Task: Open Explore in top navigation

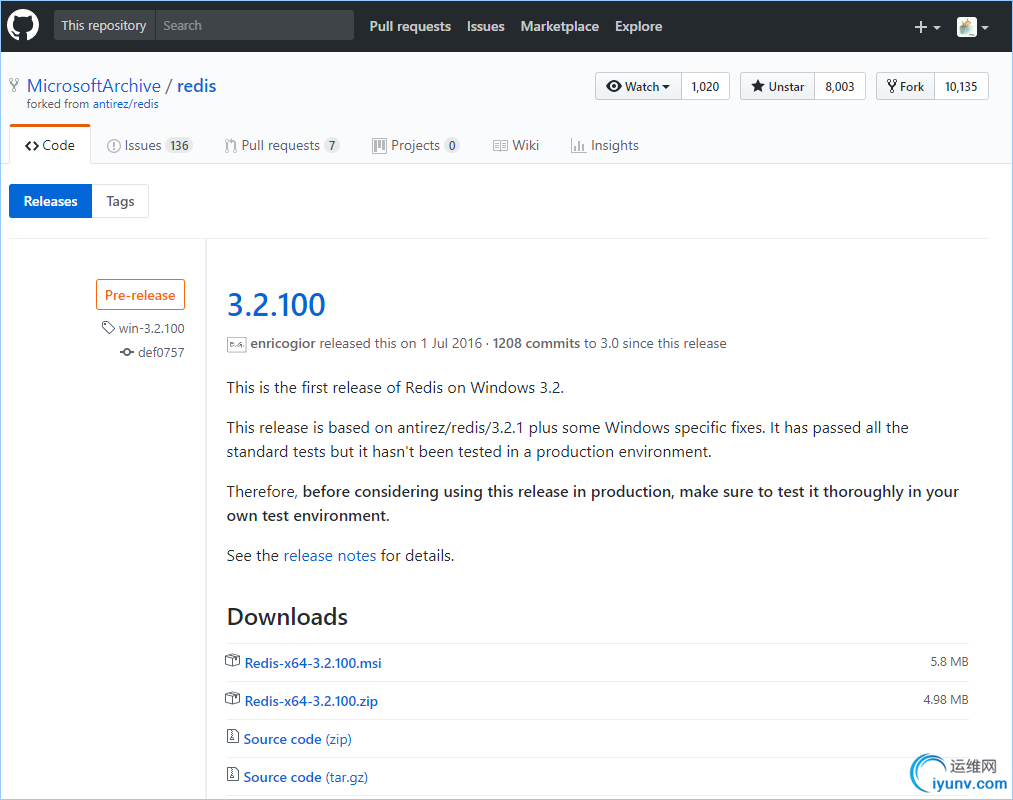Action: (x=638, y=26)
